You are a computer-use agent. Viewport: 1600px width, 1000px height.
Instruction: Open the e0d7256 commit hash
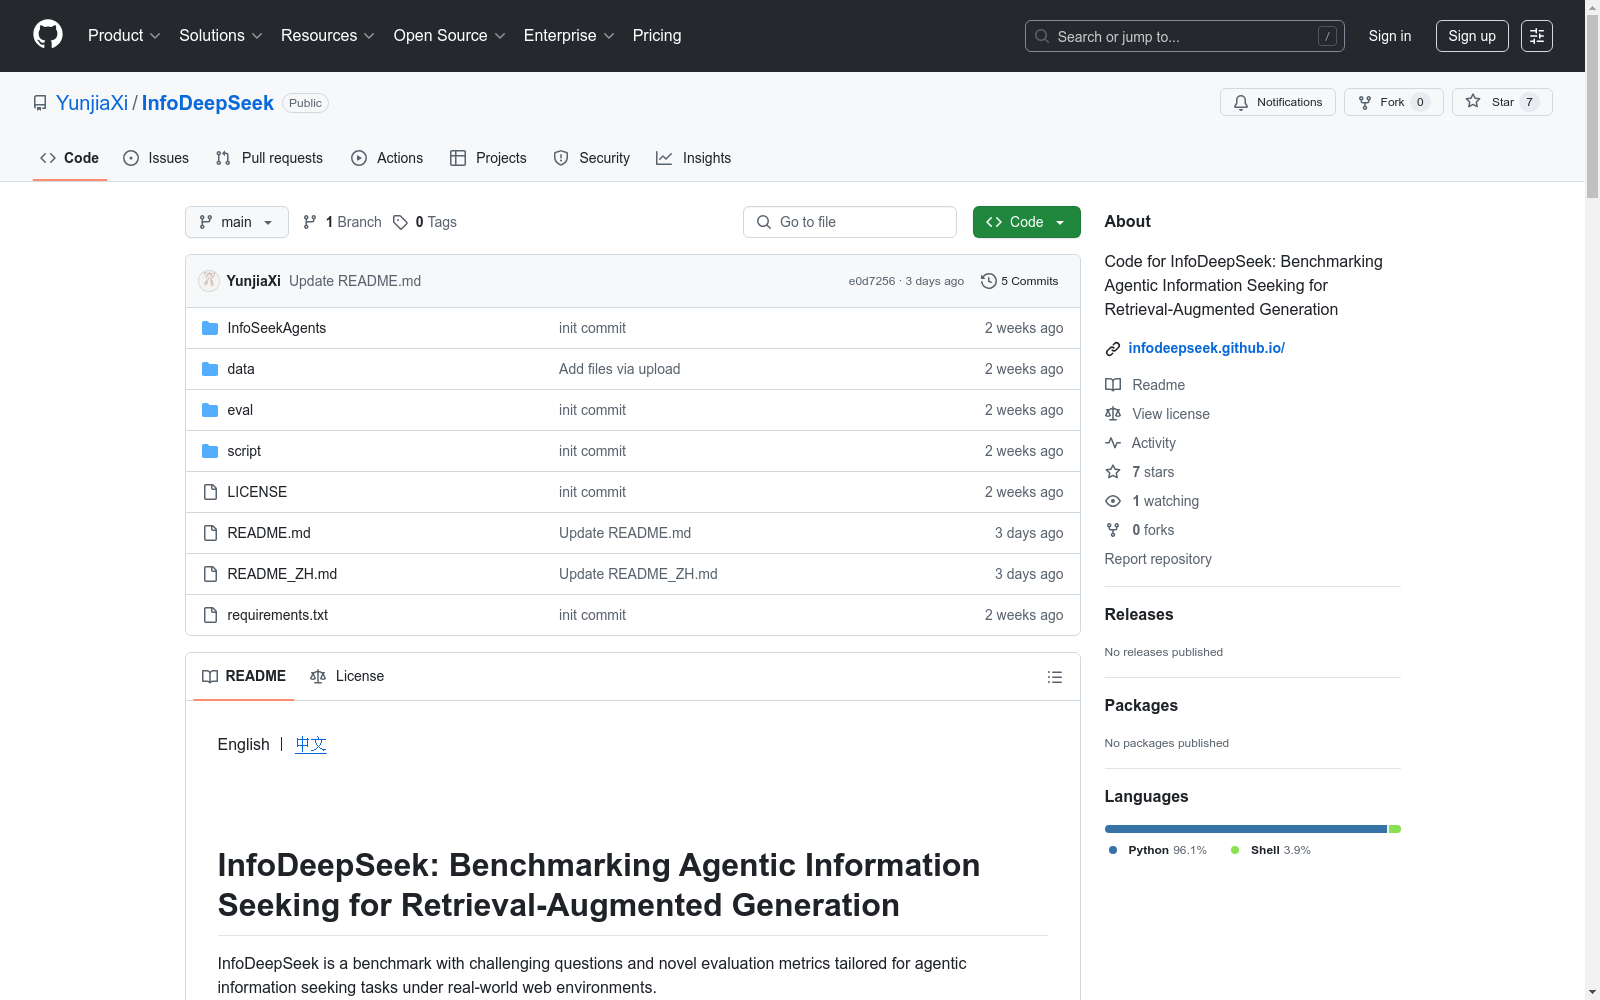872,281
